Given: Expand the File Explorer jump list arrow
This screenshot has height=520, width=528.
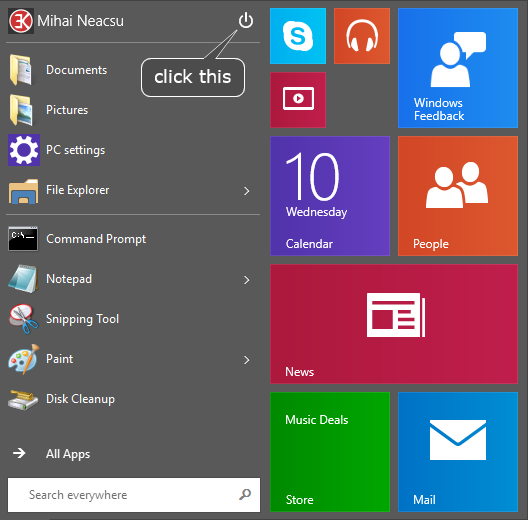Looking at the screenshot, I should coord(247,191).
